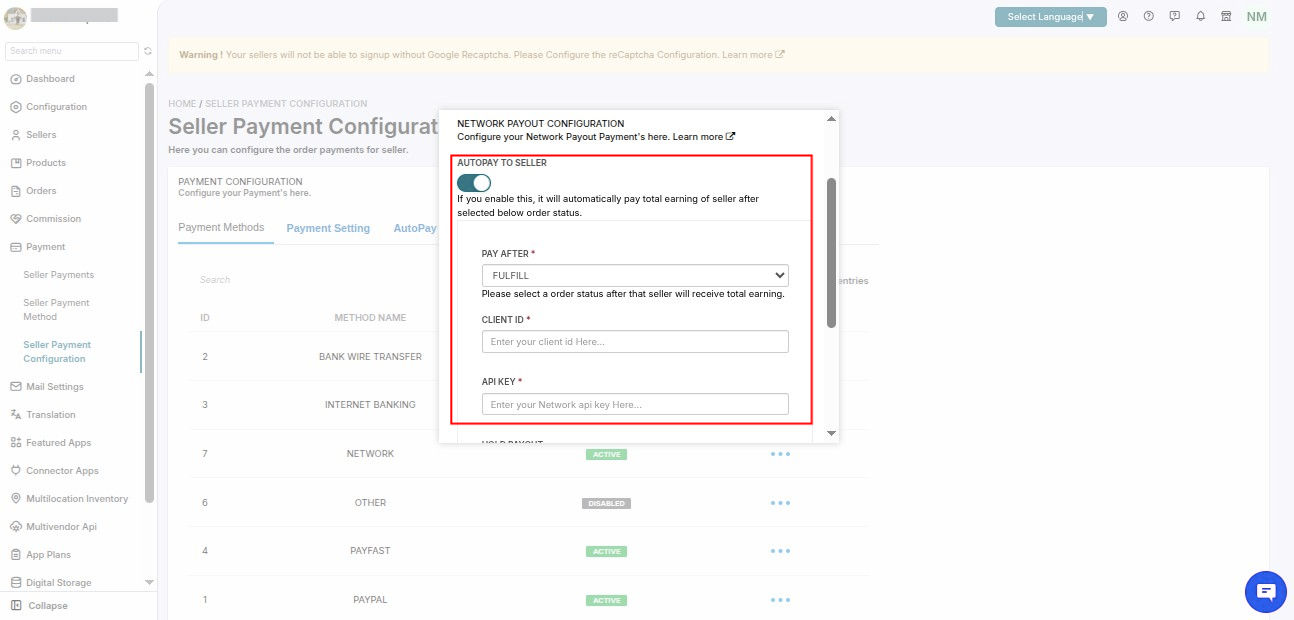Click Learn more link in warning banner

click(753, 55)
